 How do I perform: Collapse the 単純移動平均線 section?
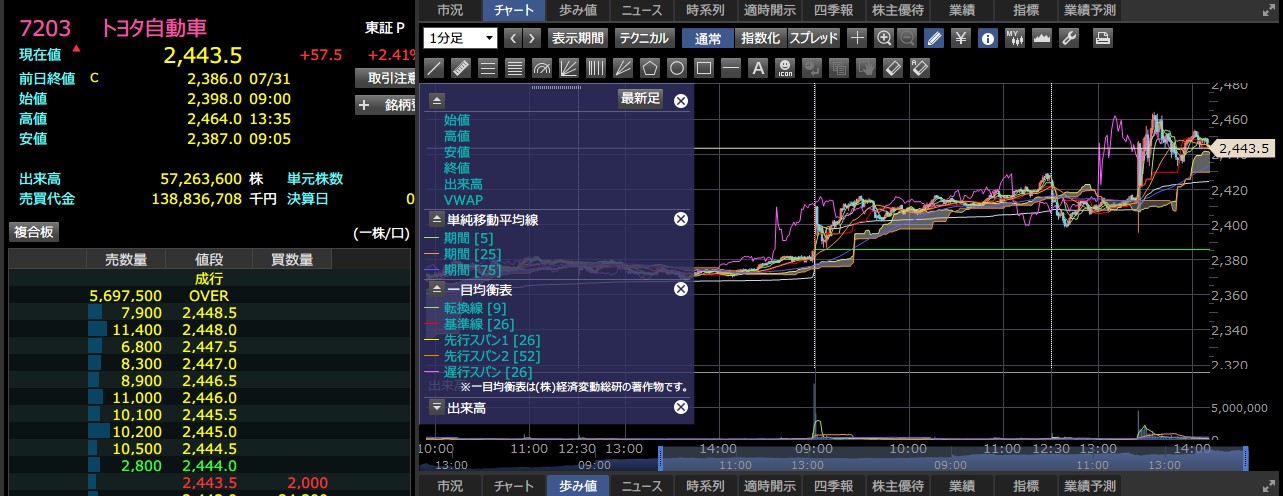coord(437,219)
